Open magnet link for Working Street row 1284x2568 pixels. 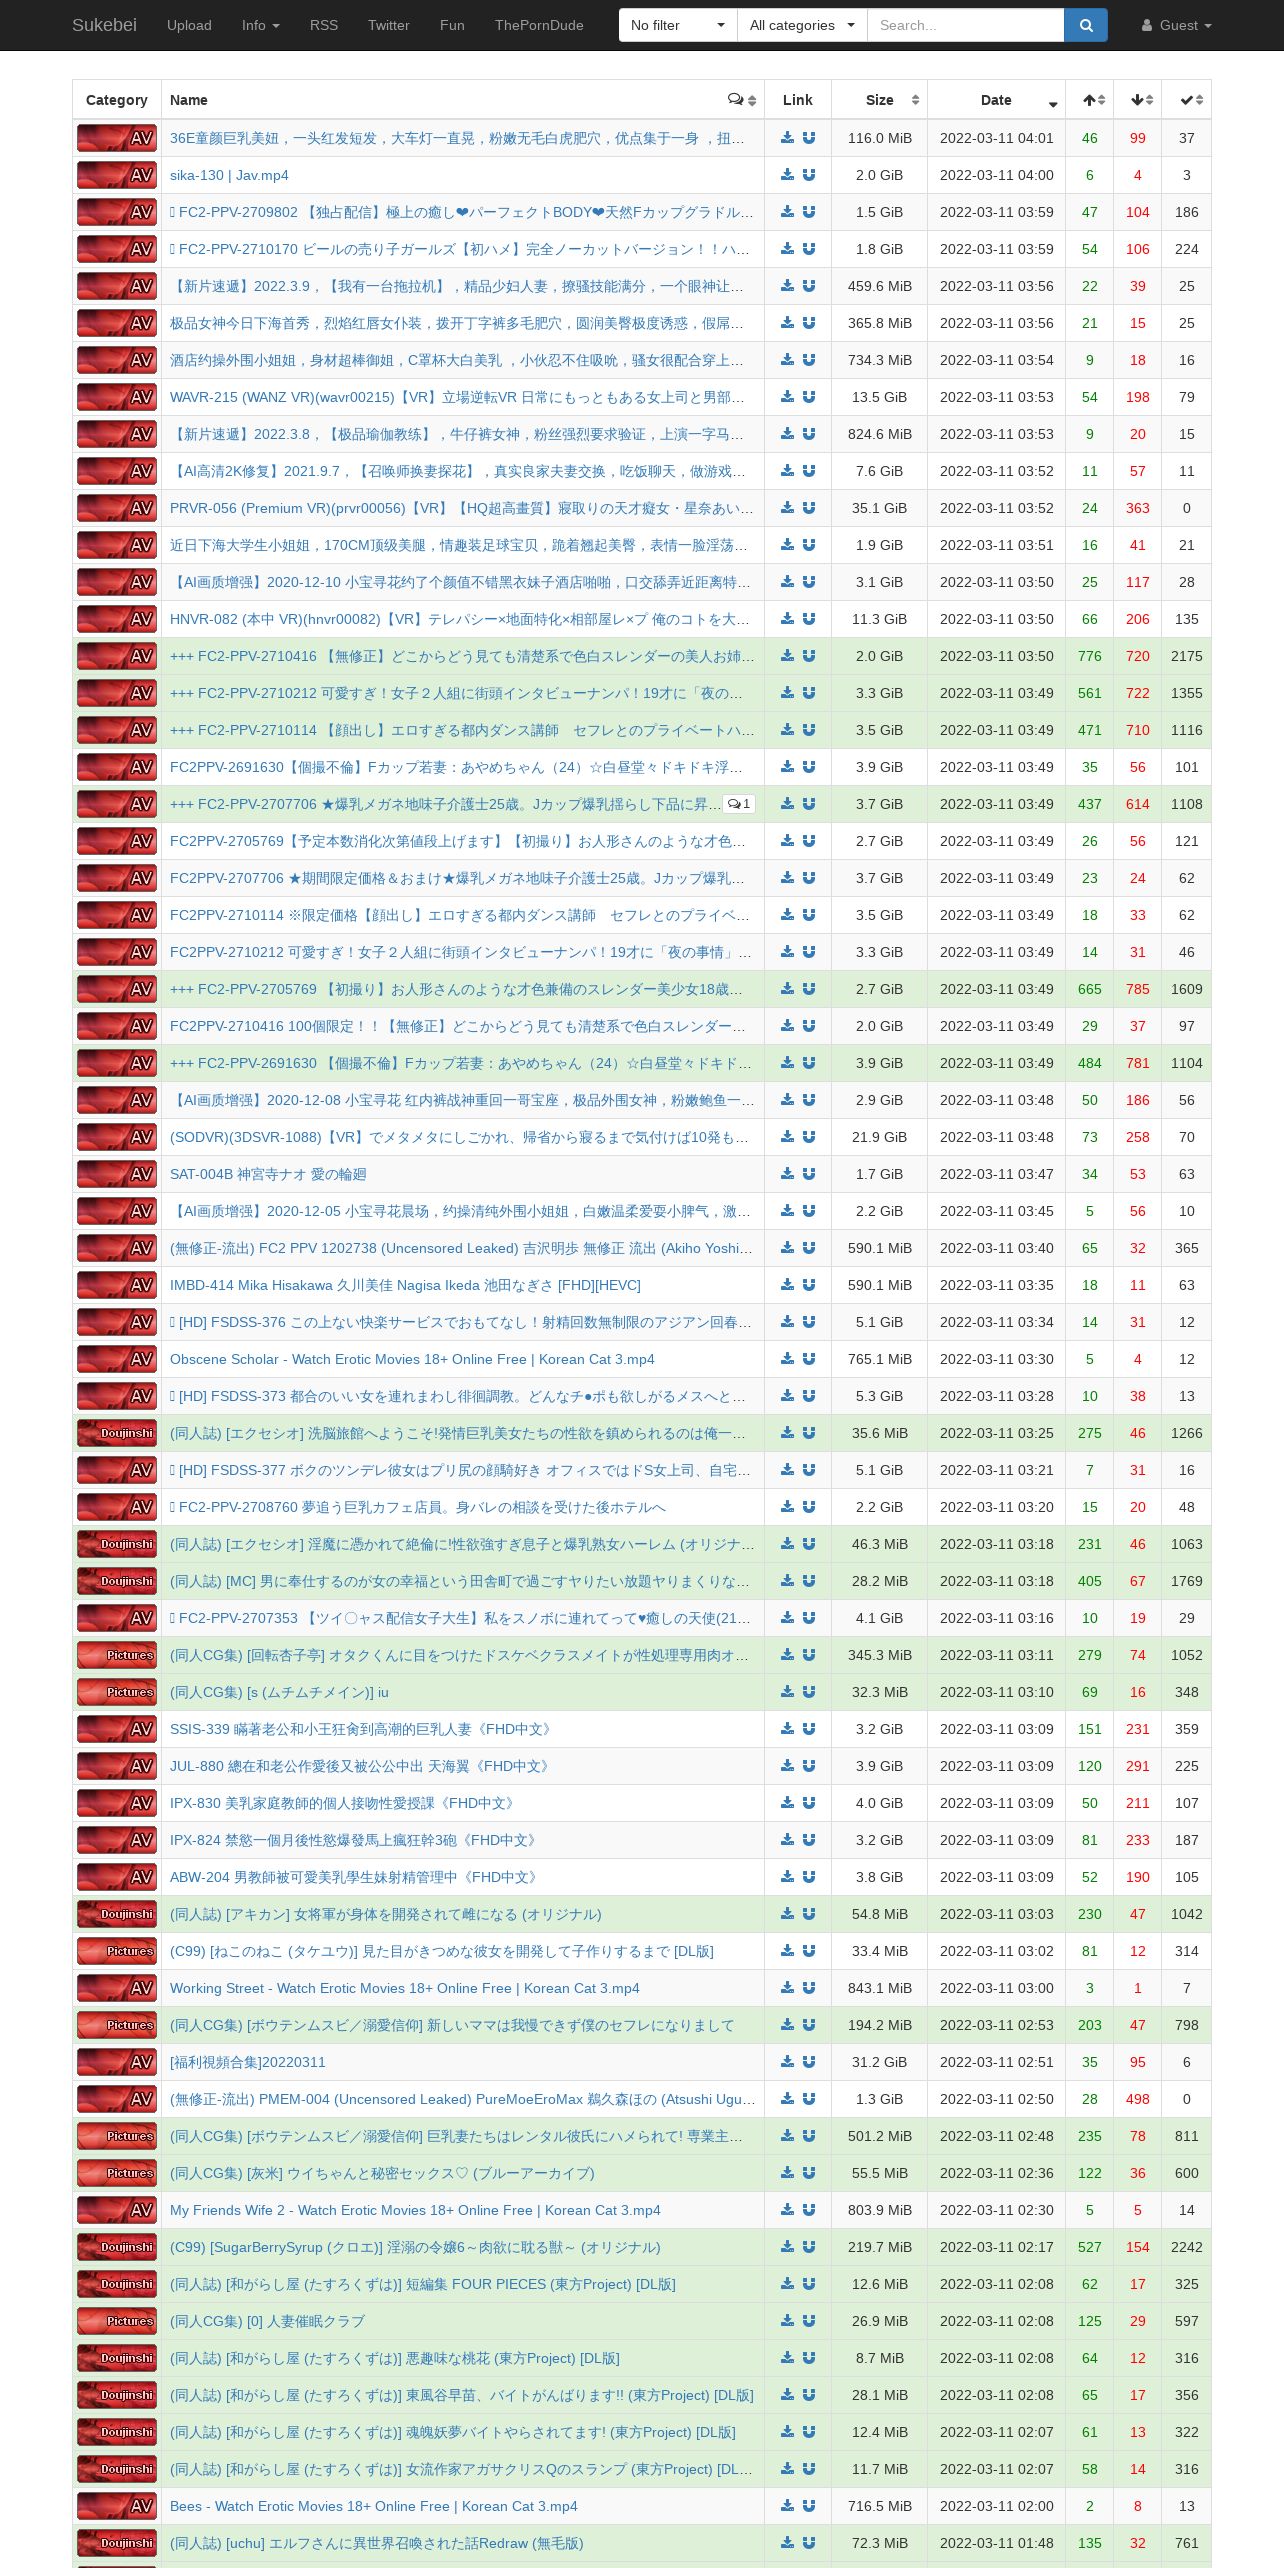click(808, 1988)
